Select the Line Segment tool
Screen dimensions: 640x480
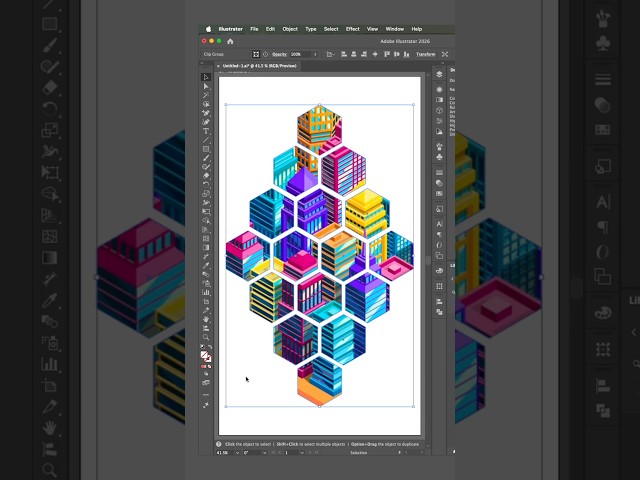[x=206, y=140]
